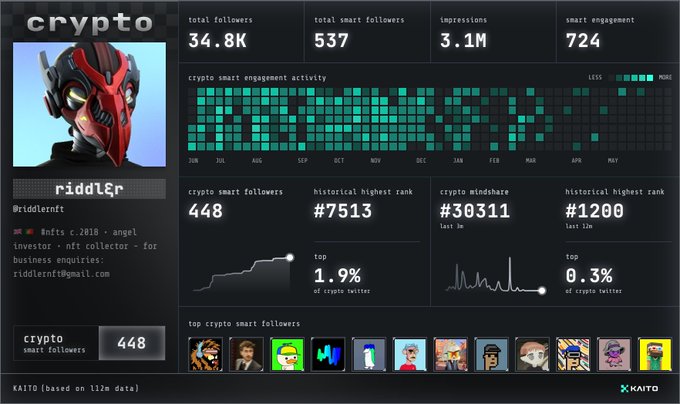Click the top crypto smart followers heading
Image resolution: width=680 pixels, height=404 pixels.
[x=244, y=324]
